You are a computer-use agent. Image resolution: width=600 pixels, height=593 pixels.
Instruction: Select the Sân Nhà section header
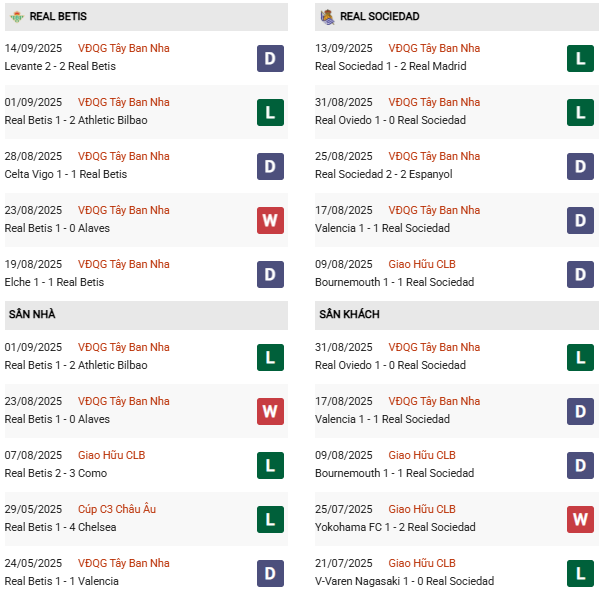[32, 314]
